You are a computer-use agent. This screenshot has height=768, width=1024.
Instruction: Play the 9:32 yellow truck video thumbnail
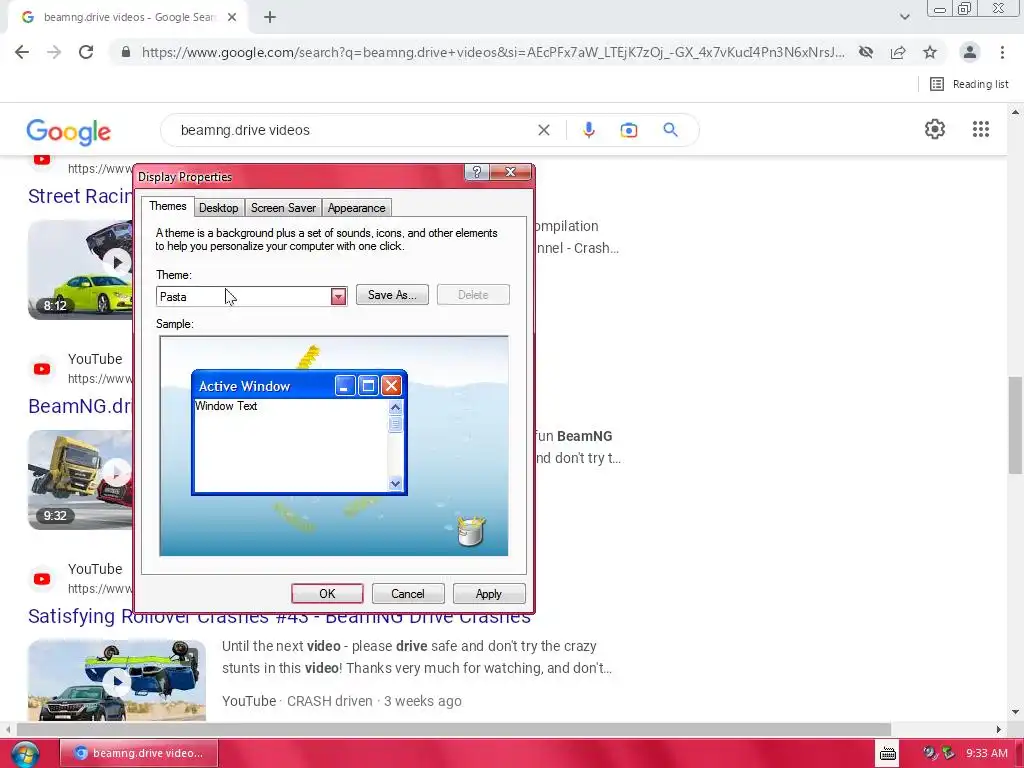(x=81, y=479)
